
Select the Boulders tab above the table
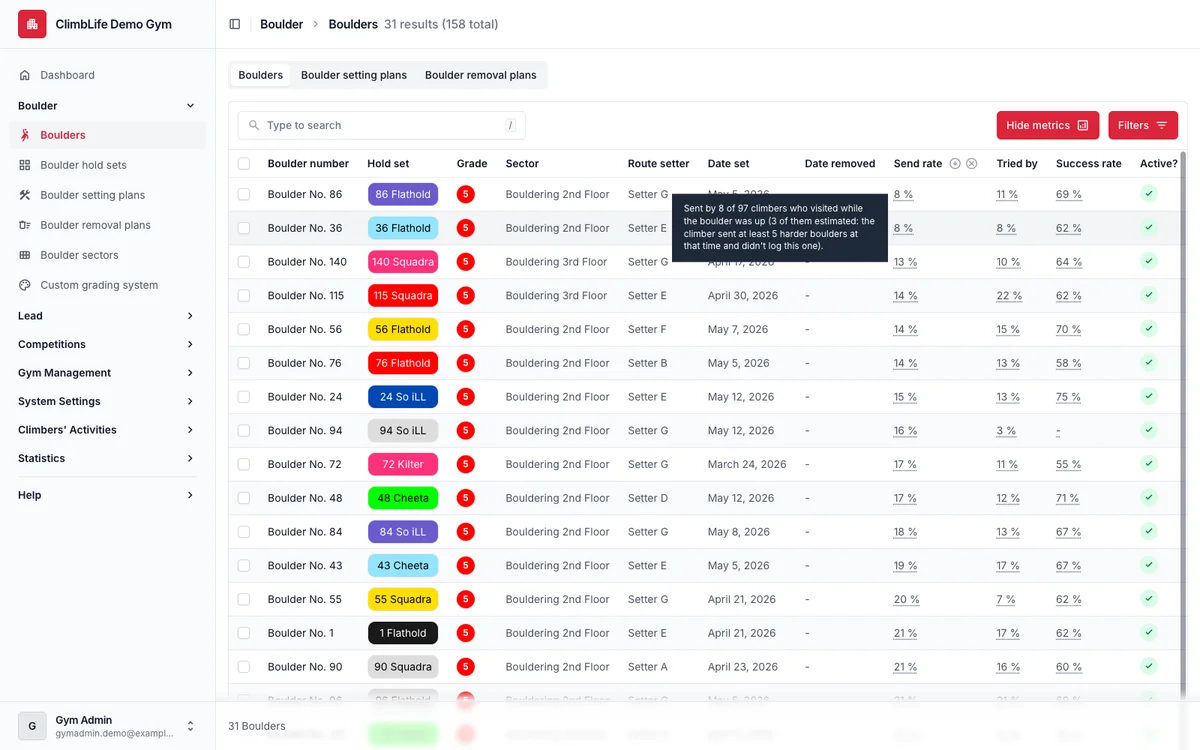click(x=261, y=75)
